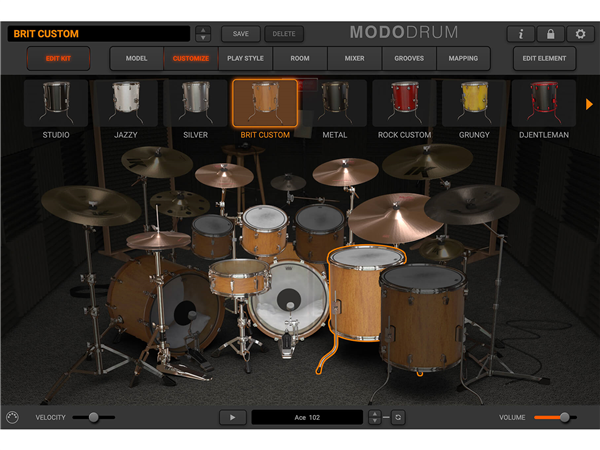Open settings with the gear icon
Viewport: 600px width, 450px height.
(x=580, y=34)
